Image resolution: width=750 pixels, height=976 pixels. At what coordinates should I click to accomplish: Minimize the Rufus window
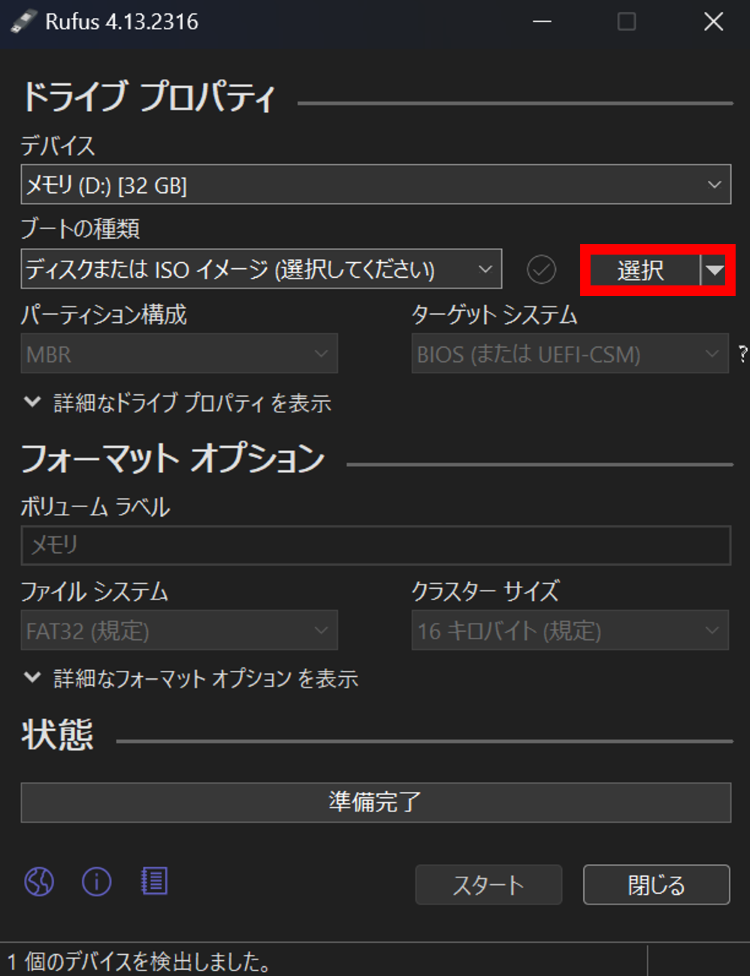(x=542, y=22)
